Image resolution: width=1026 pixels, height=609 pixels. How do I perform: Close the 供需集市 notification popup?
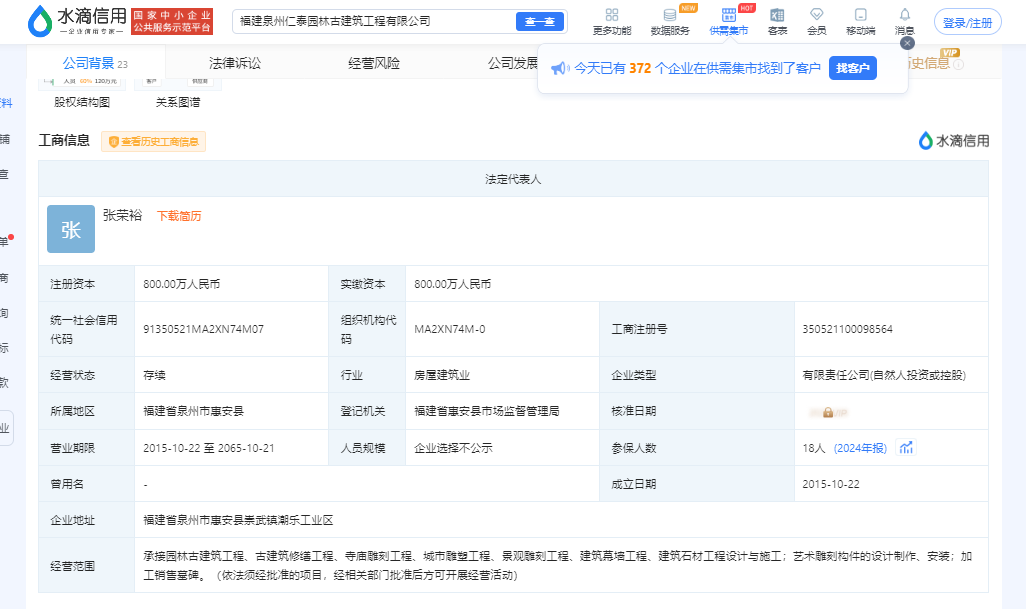907,43
